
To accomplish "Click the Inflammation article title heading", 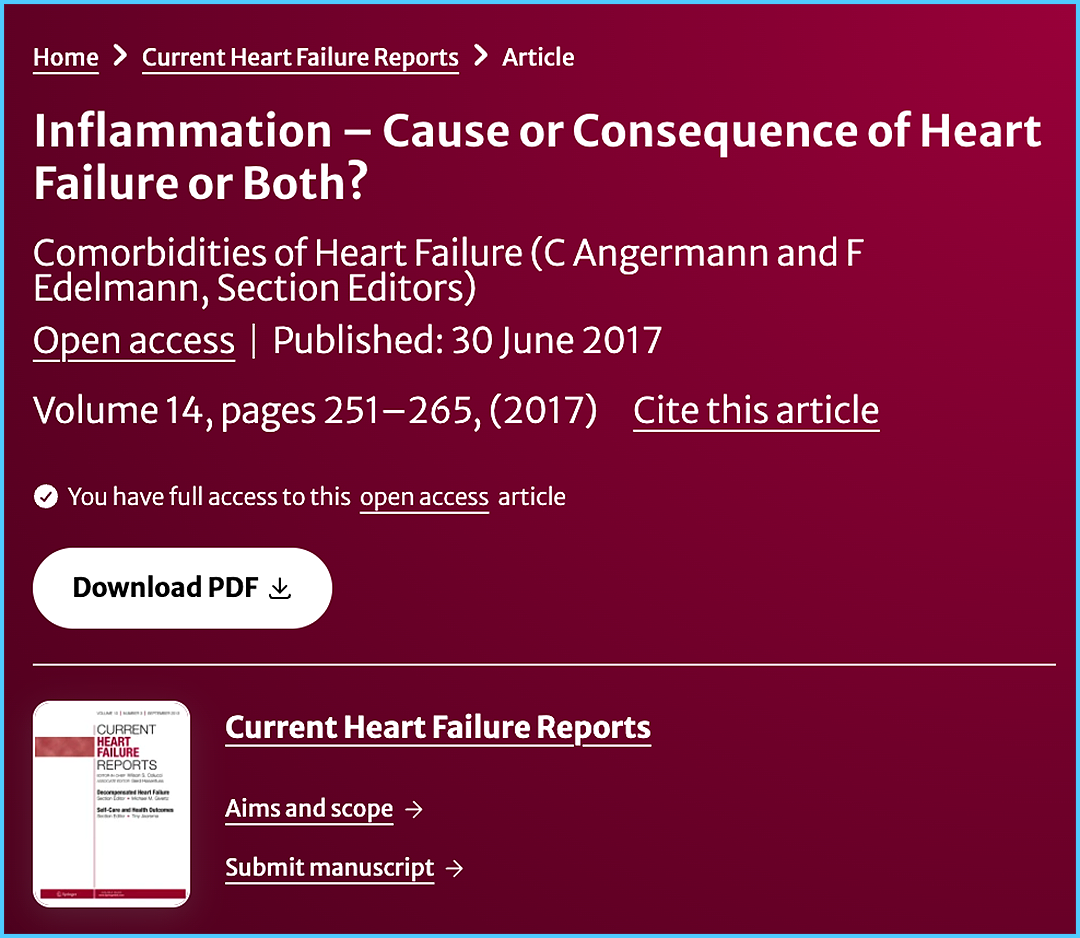I will 537,157.
